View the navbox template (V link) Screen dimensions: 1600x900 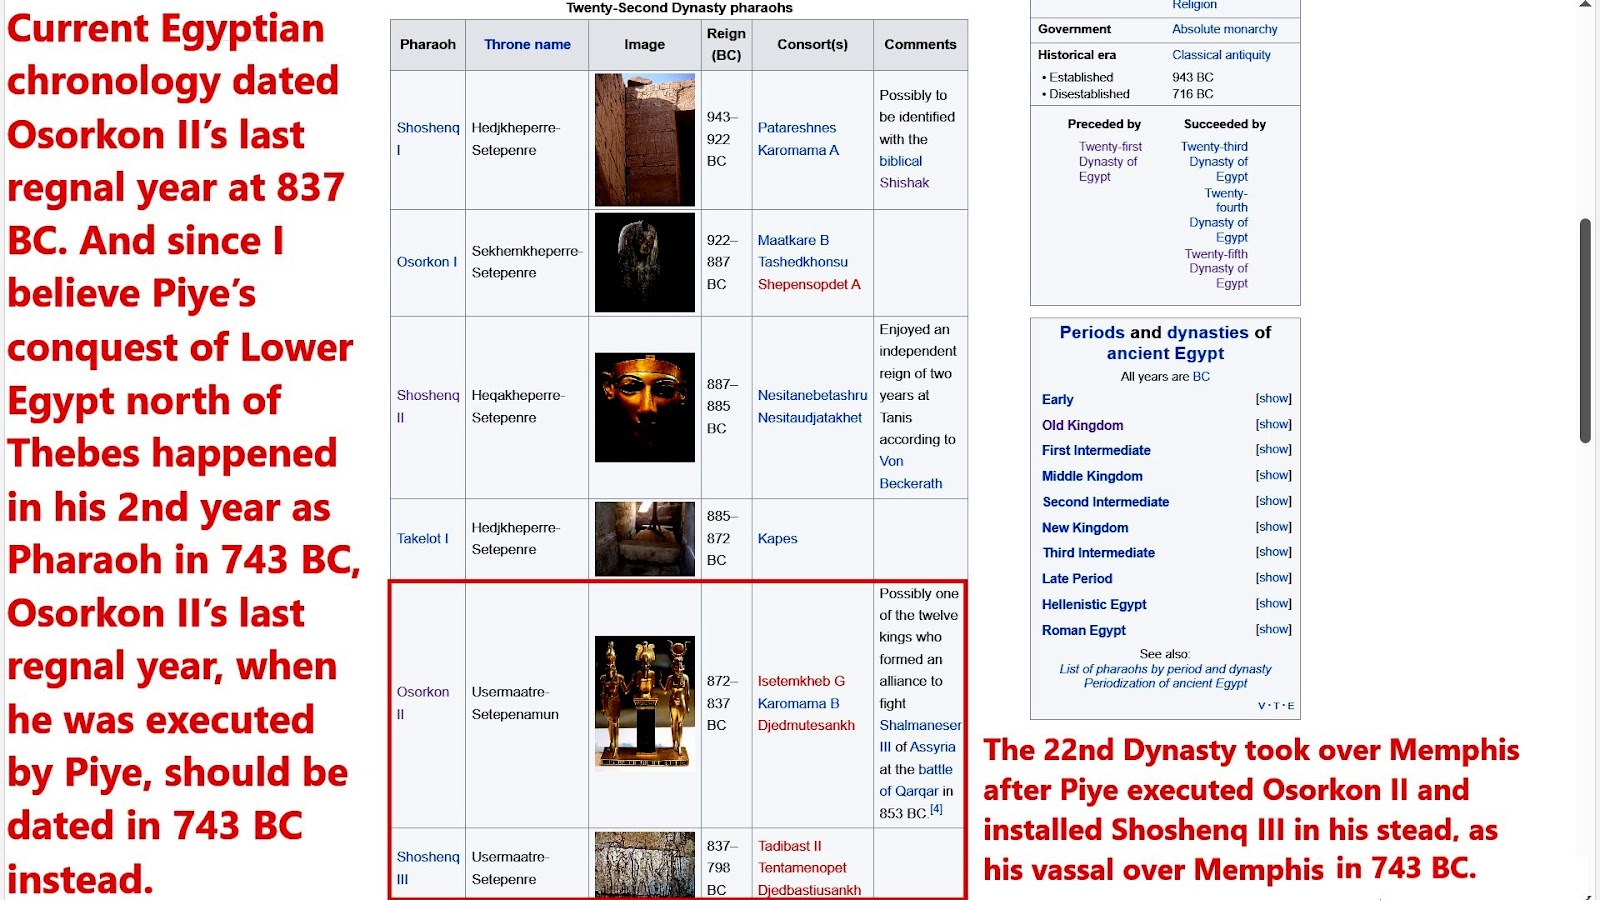click(x=1261, y=706)
